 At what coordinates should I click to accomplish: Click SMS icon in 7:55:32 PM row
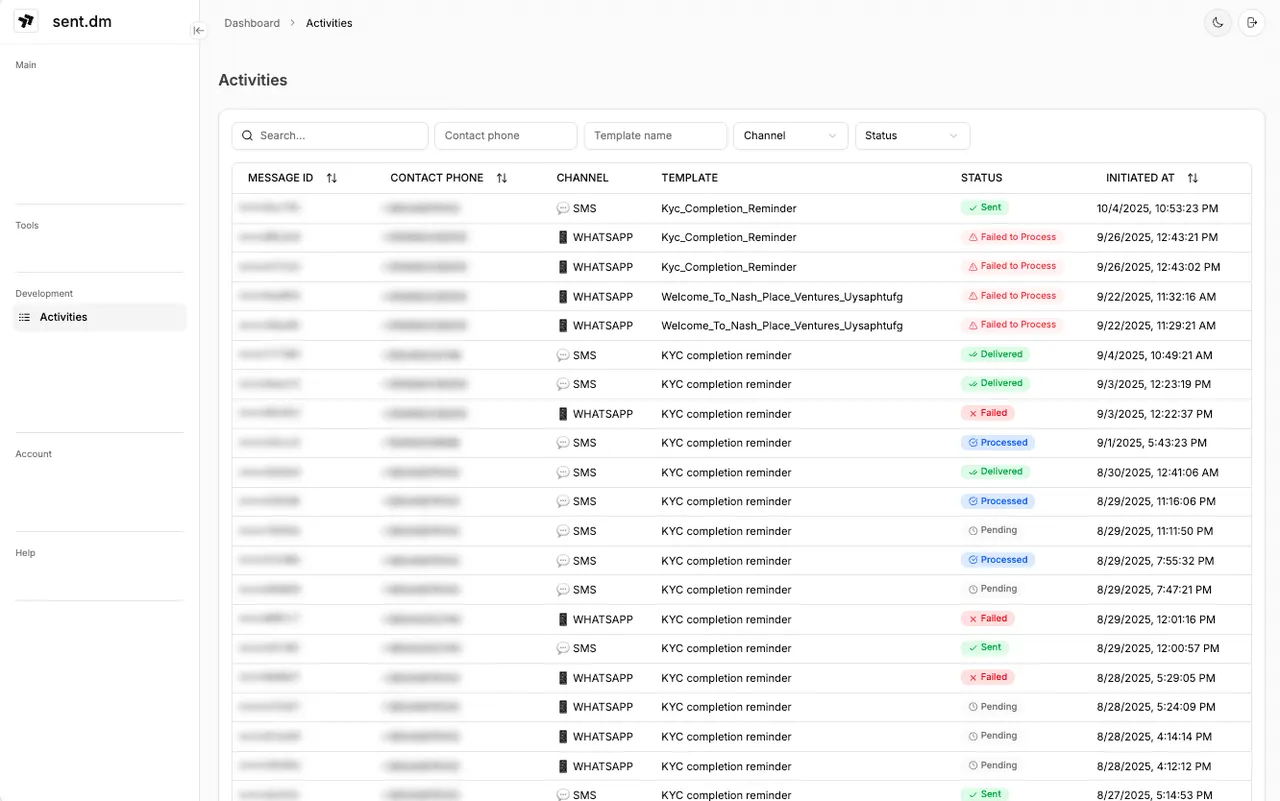563,561
